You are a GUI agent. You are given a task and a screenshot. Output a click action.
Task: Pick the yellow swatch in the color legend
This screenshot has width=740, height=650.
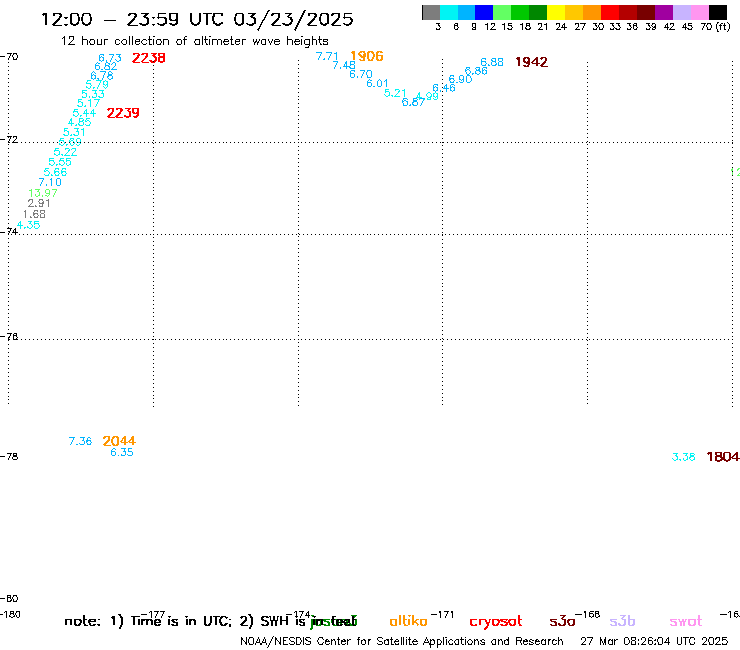[x=556, y=12]
